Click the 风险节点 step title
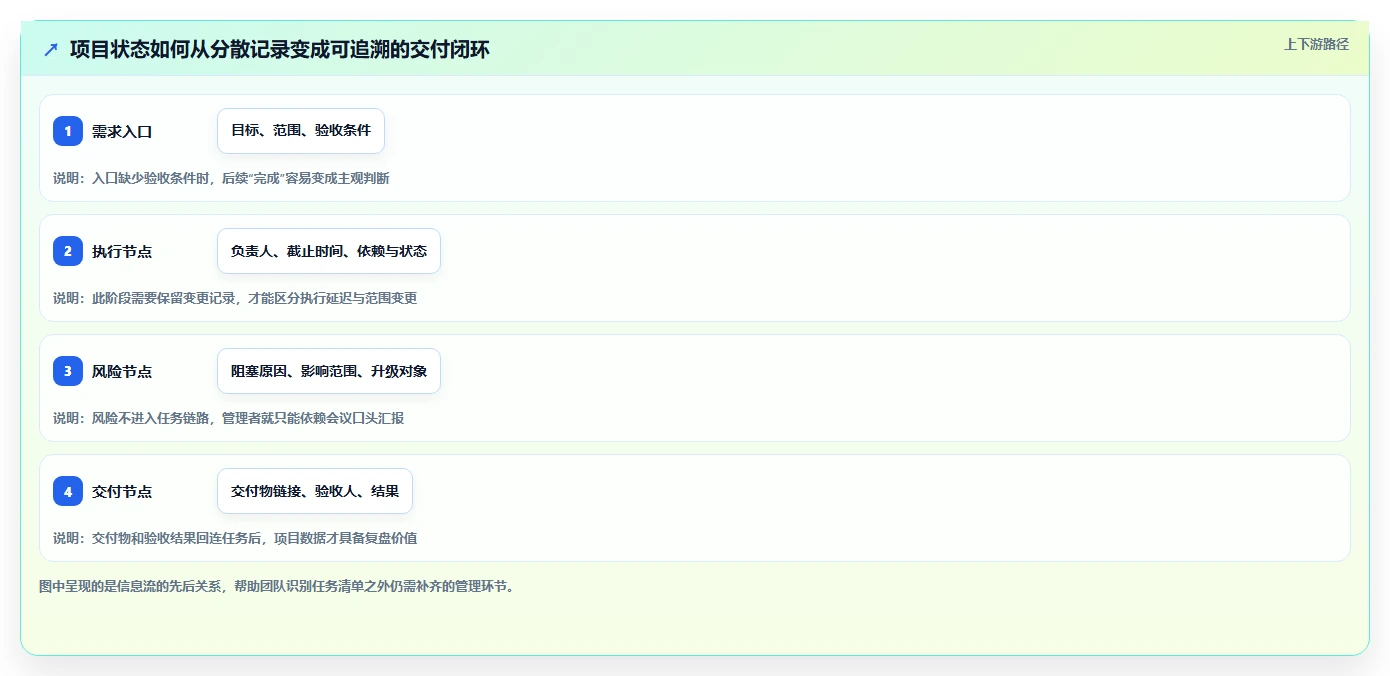The image size is (1390, 676). [122, 371]
